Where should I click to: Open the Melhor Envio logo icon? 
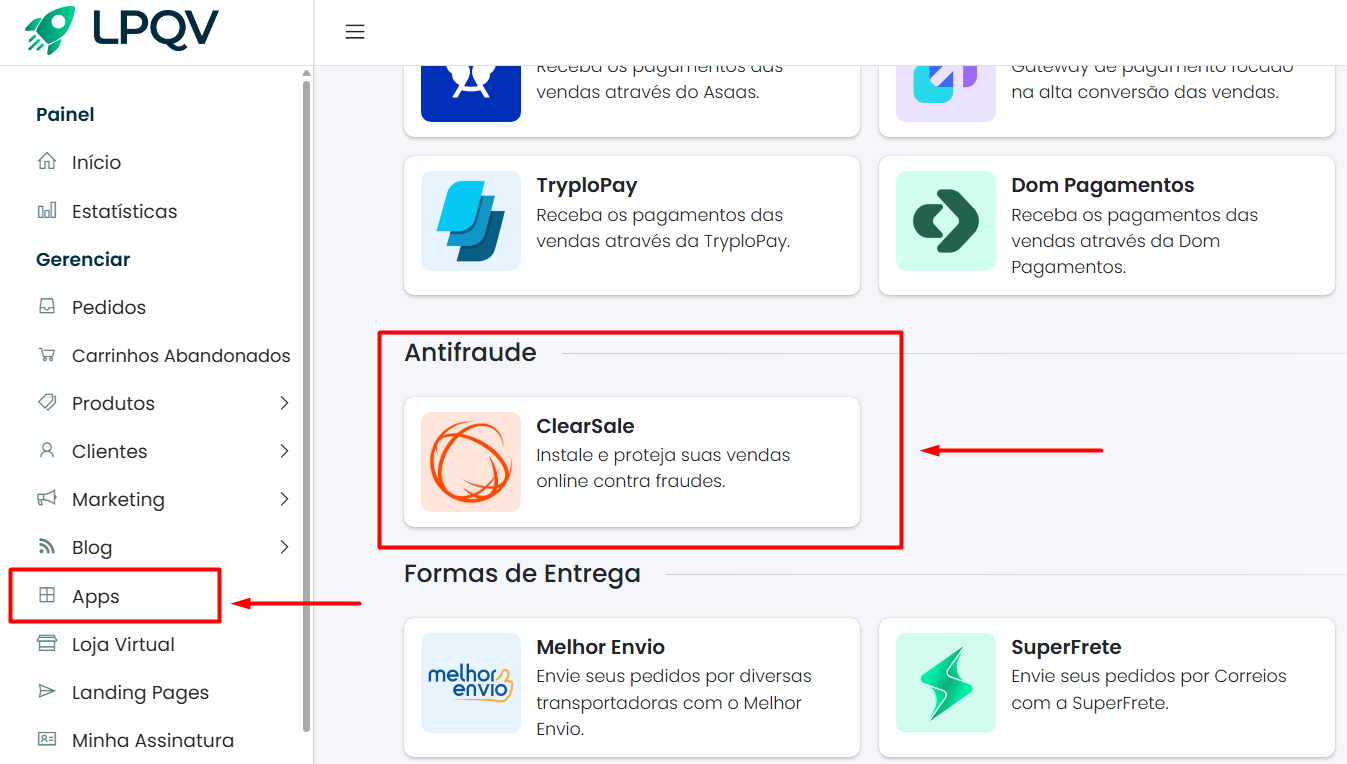click(470, 683)
